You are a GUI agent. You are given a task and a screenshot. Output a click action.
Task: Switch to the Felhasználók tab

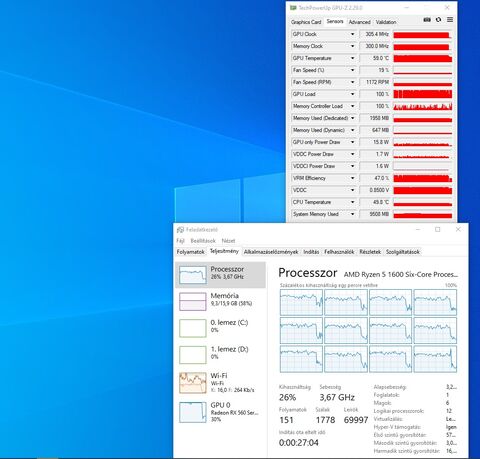pyautogui.click(x=339, y=252)
